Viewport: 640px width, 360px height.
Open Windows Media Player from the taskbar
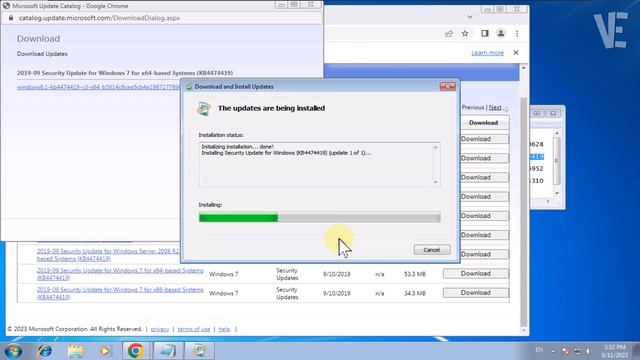[x=105, y=351]
